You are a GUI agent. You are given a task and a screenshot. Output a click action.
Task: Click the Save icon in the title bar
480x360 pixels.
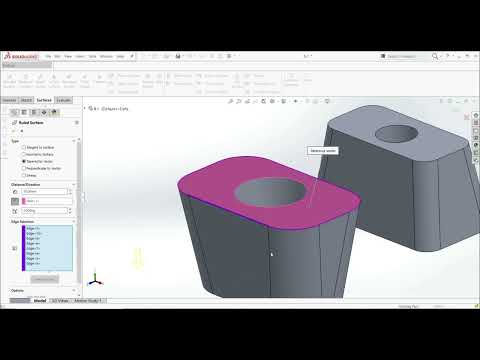pyautogui.click(x=178, y=56)
